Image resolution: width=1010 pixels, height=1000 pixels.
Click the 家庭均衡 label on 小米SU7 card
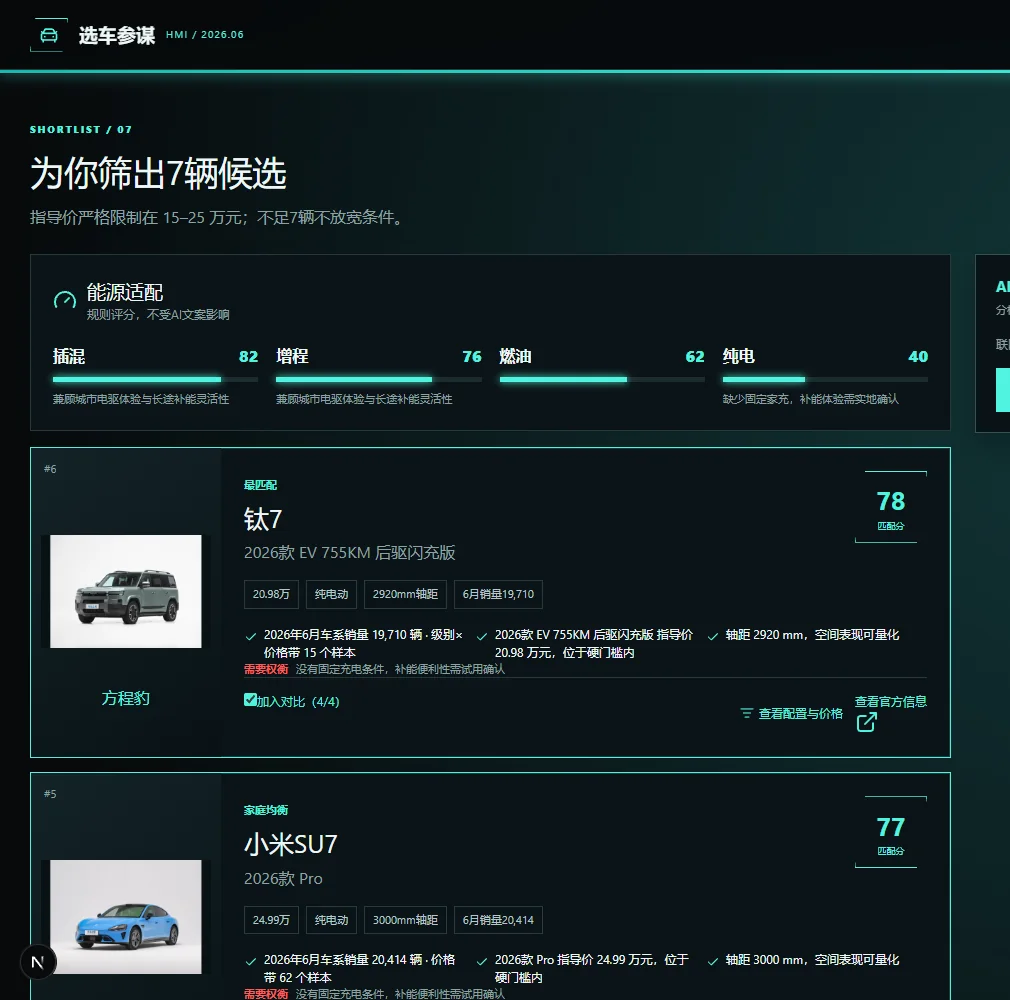point(266,810)
